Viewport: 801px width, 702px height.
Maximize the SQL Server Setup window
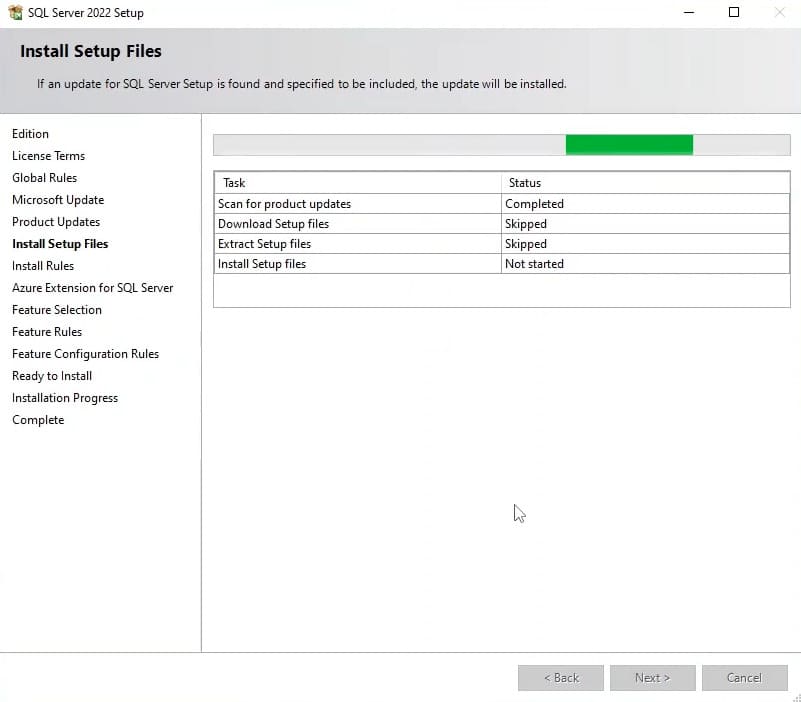734,13
